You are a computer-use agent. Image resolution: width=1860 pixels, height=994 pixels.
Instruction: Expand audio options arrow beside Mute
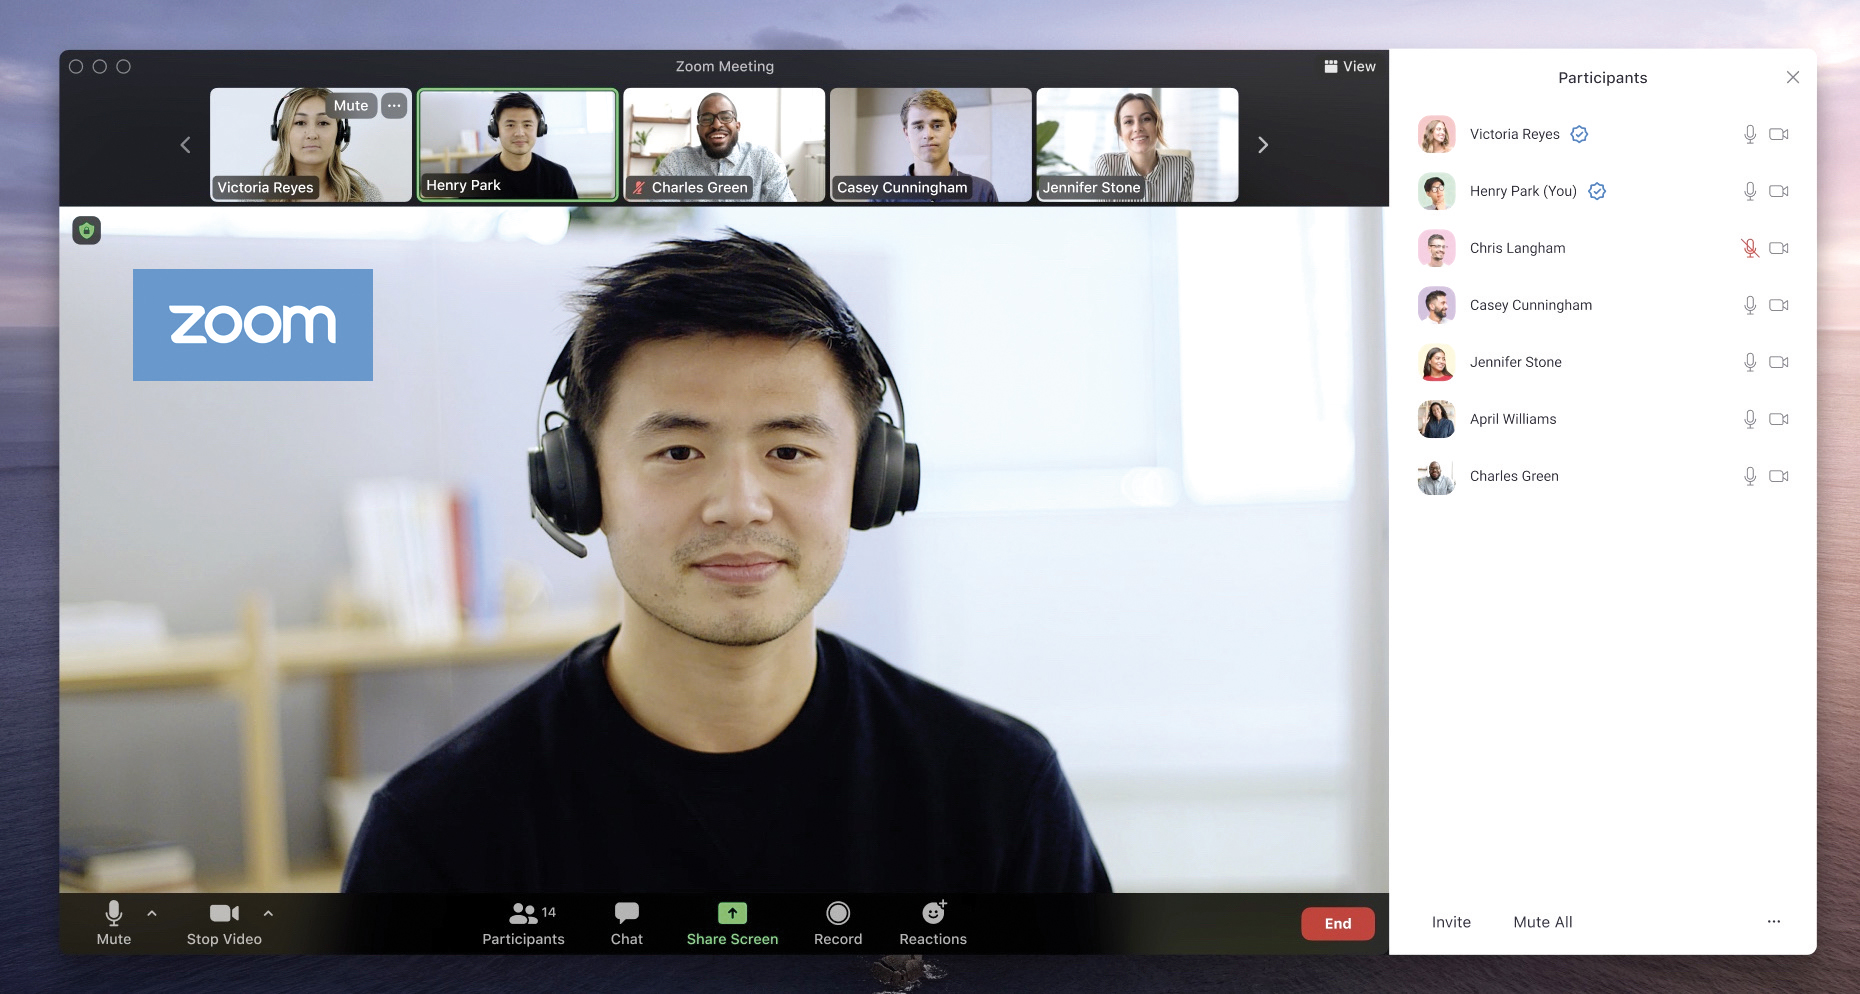152,913
